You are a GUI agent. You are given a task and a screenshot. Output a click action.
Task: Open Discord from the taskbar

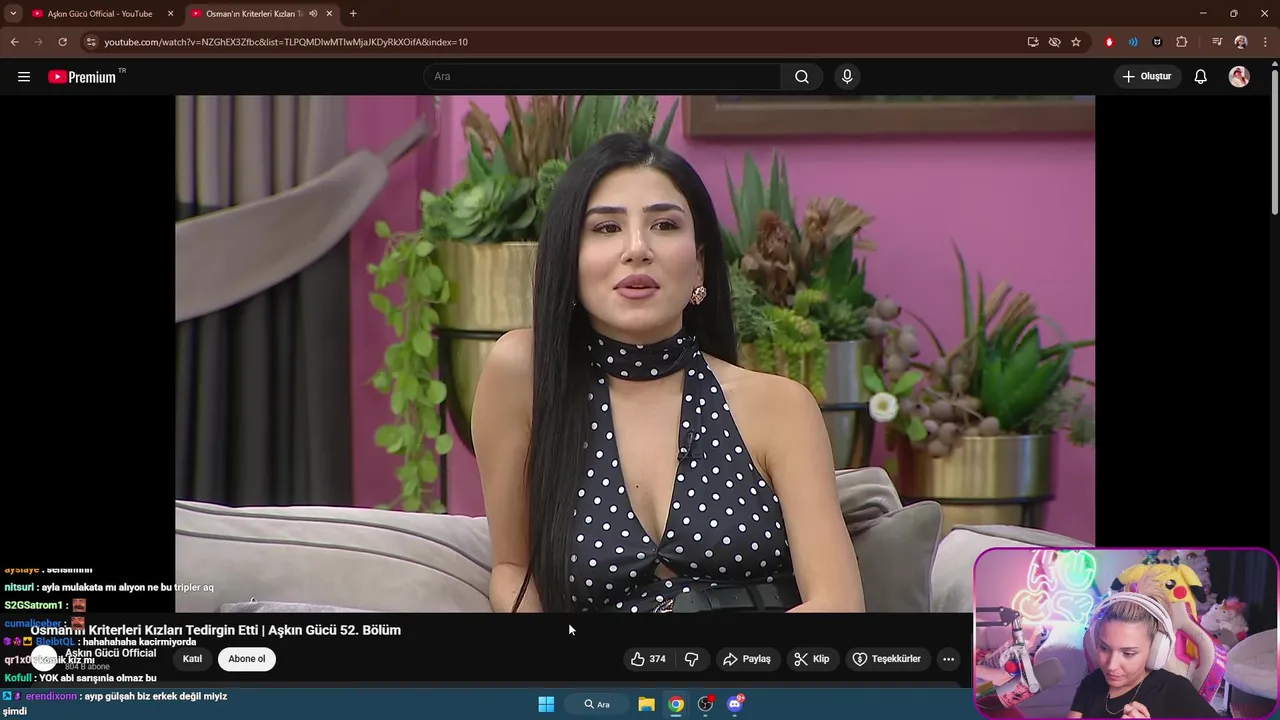[735, 704]
